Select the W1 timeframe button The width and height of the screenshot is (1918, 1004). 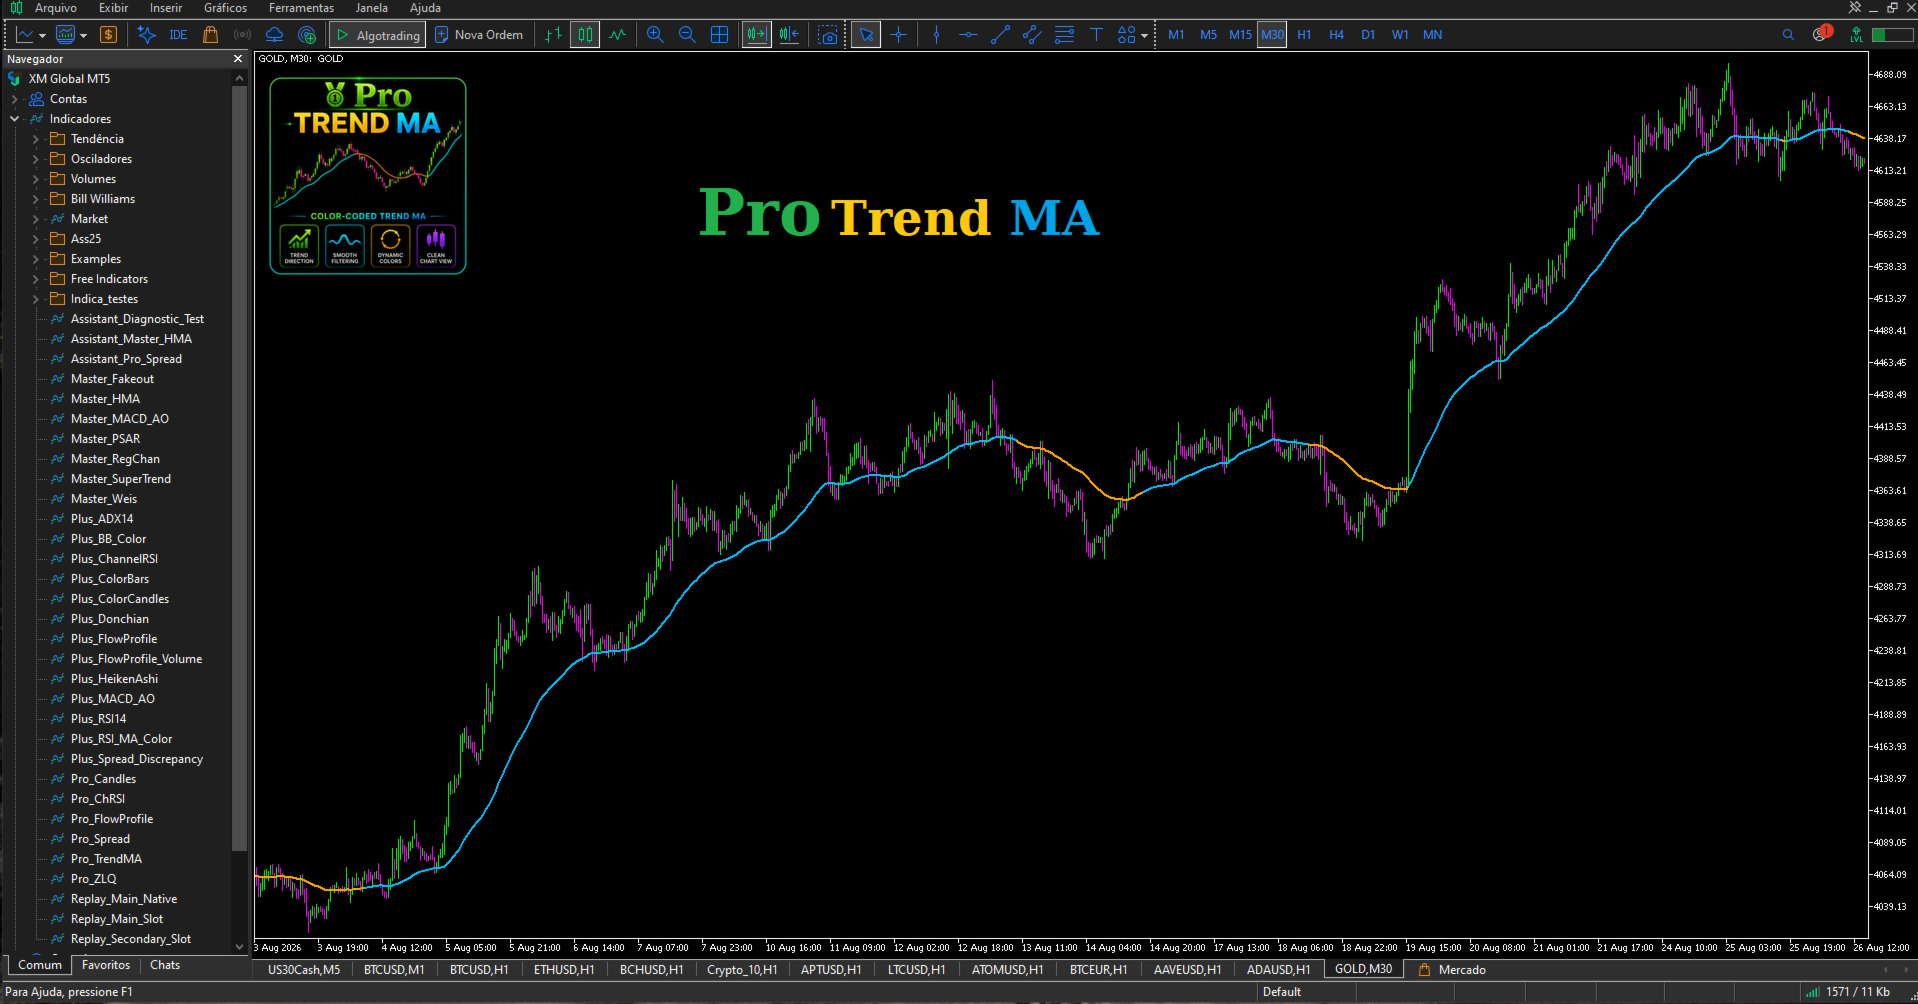1400,35
